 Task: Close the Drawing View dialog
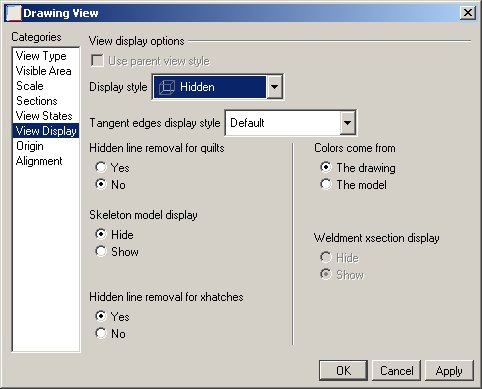click(x=468, y=13)
